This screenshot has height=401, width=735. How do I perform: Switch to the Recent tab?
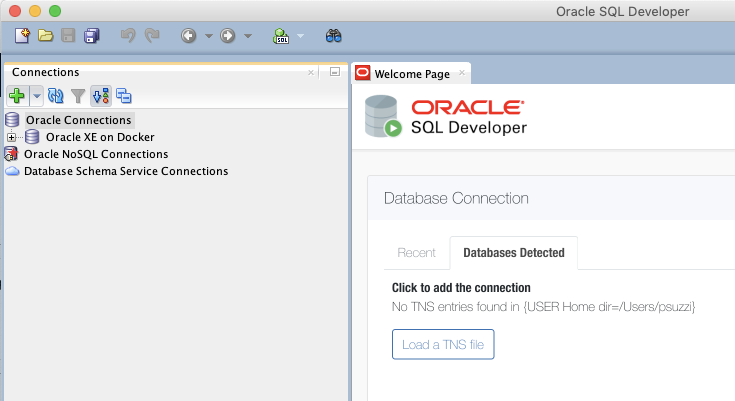click(416, 253)
